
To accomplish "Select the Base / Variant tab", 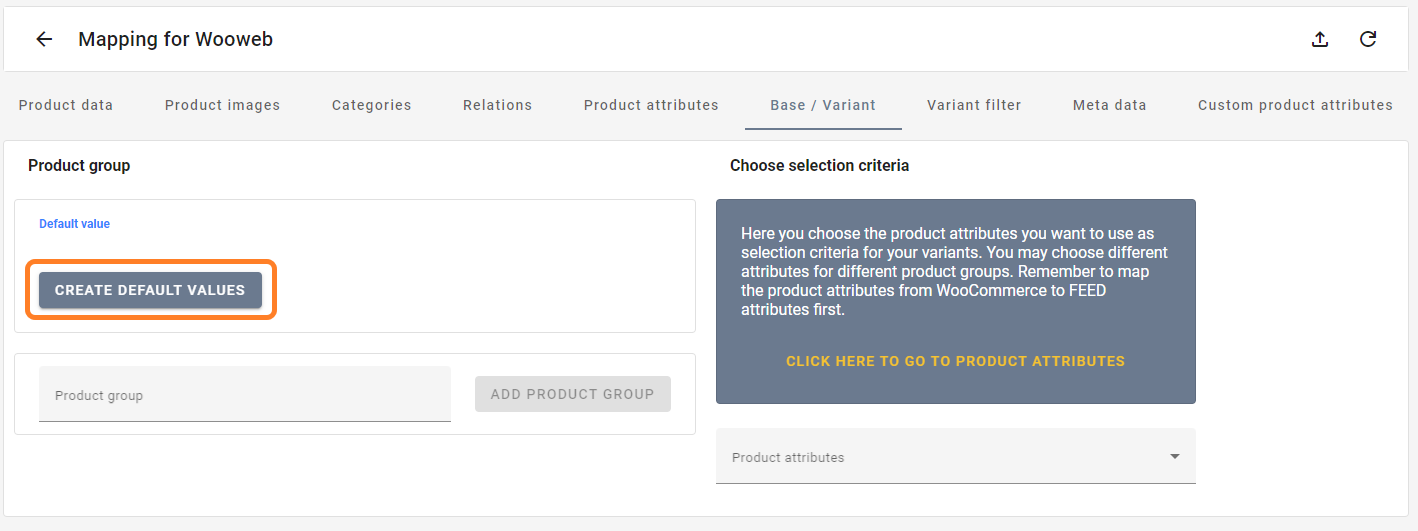I will tap(823, 105).
